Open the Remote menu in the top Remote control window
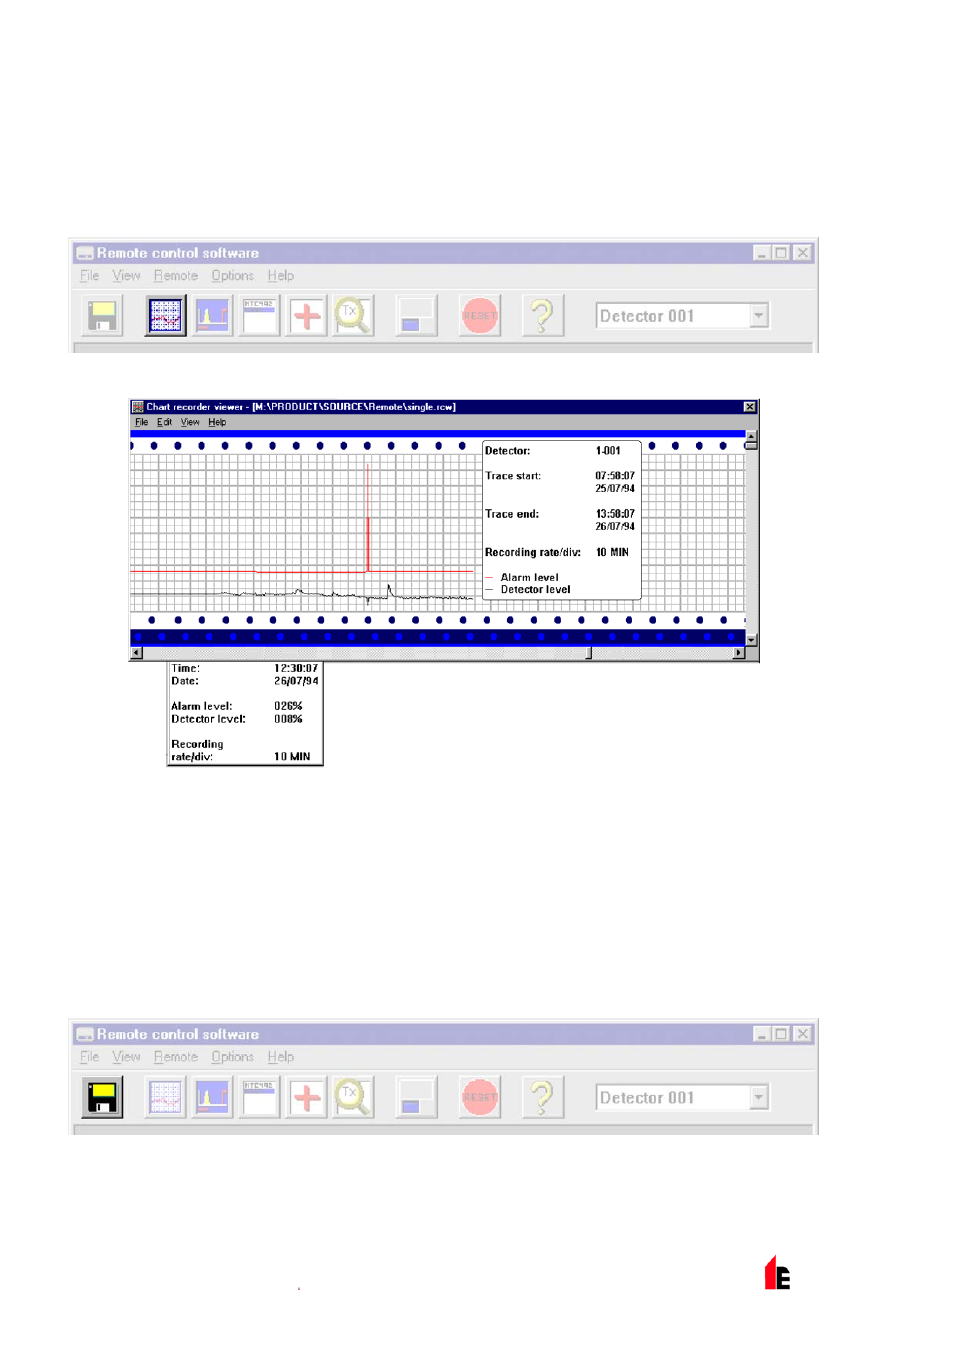The image size is (954, 1350). coord(176,276)
